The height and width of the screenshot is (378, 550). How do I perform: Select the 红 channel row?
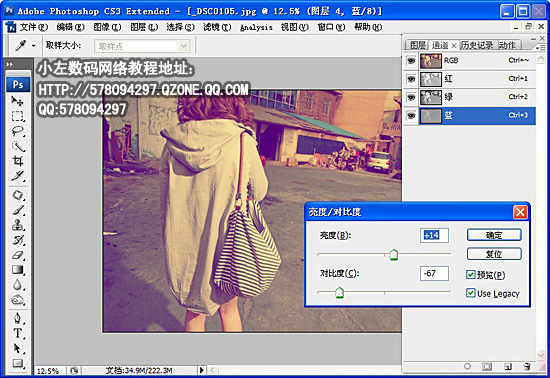477,79
